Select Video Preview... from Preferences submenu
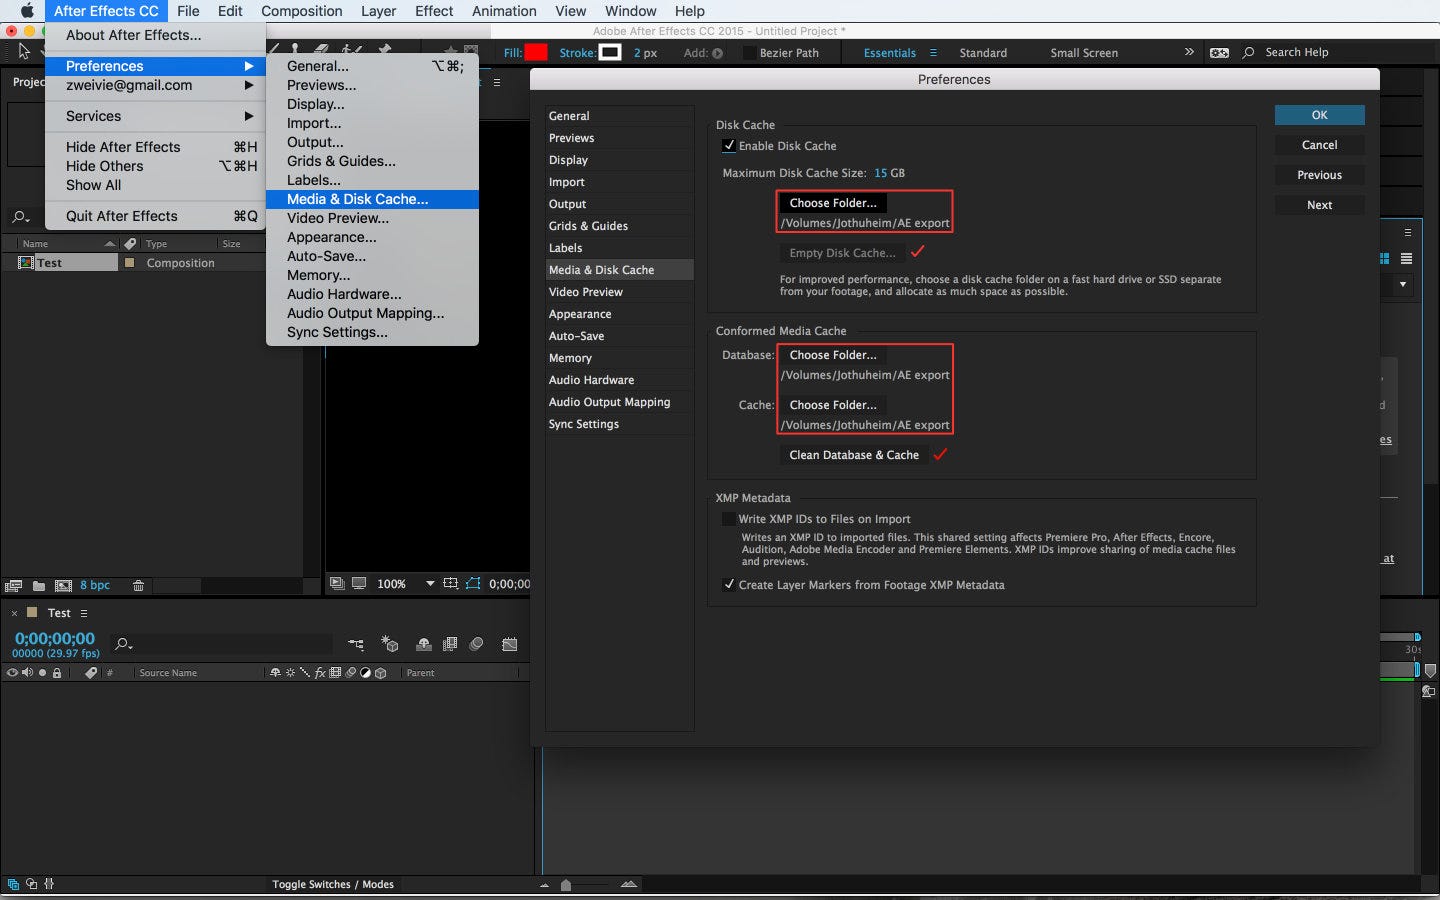This screenshot has width=1440, height=900. point(372,218)
